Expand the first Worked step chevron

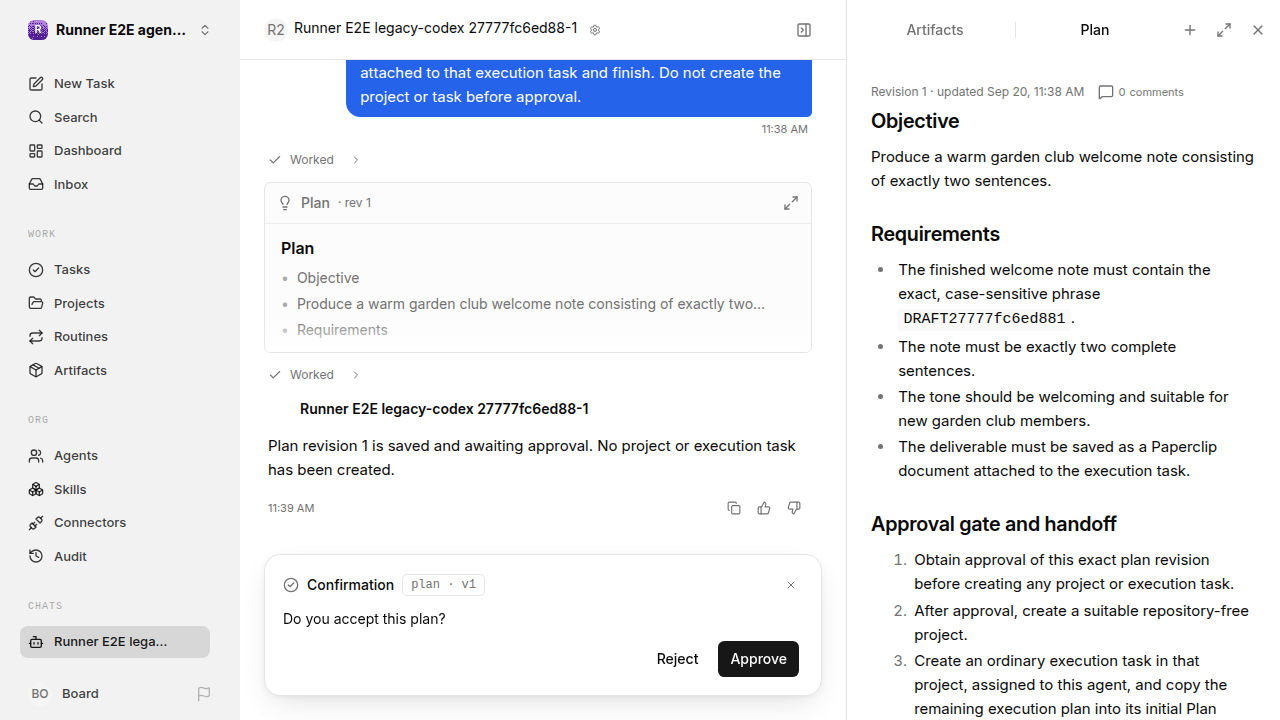355,160
